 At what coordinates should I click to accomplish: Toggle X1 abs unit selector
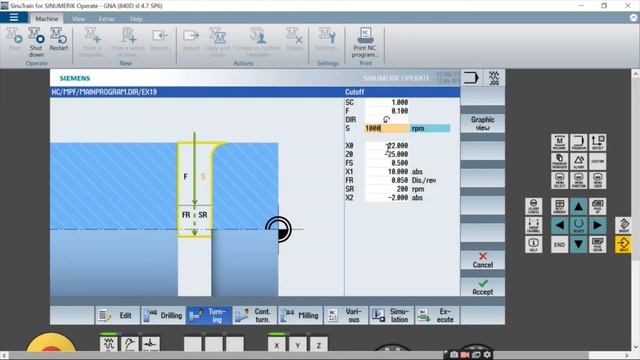pyautogui.click(x=417, y=172)
